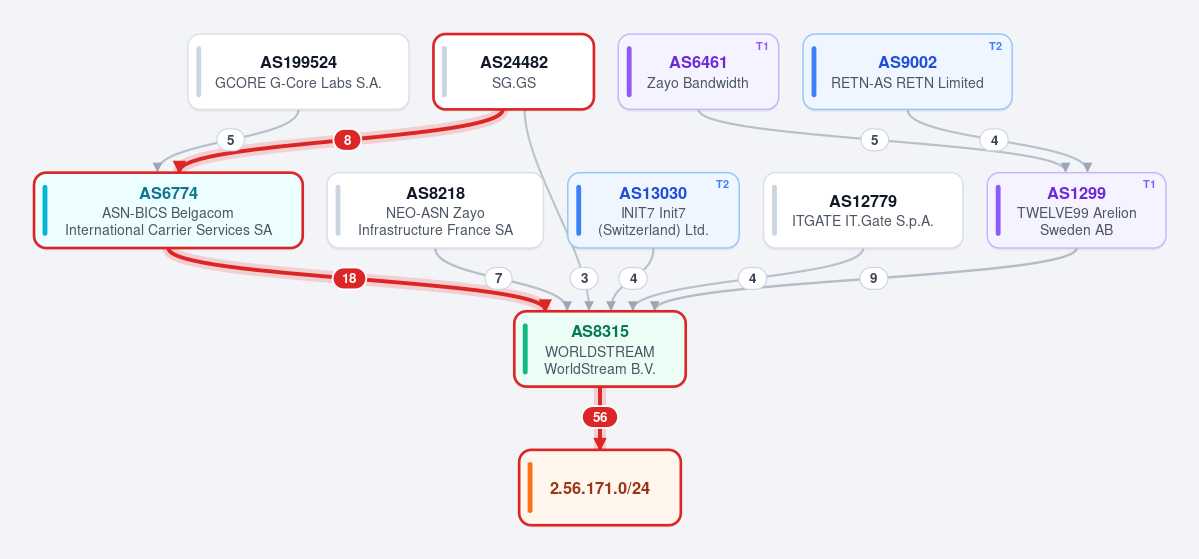Image resolution: width=1199 pixels, height=559 pixels.
Task: Open AS12779 ITGATE node
Action: click(x=863, y=210)
